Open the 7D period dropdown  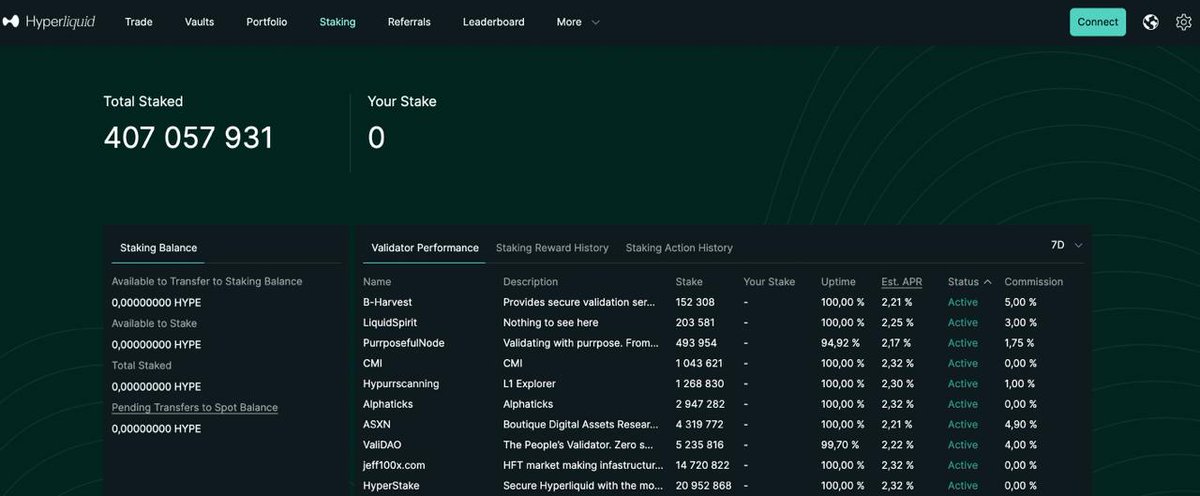pyautogui.click(x=1067, y=245)
